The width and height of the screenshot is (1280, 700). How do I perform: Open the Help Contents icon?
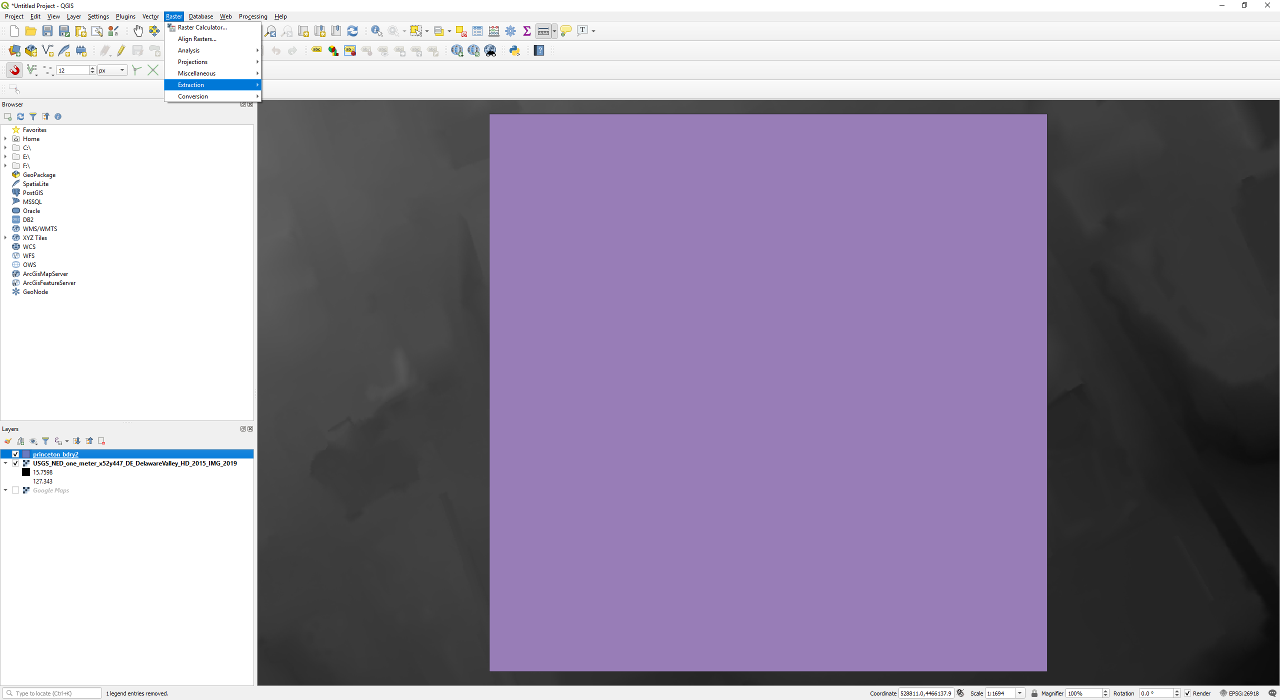pos(539,50)
